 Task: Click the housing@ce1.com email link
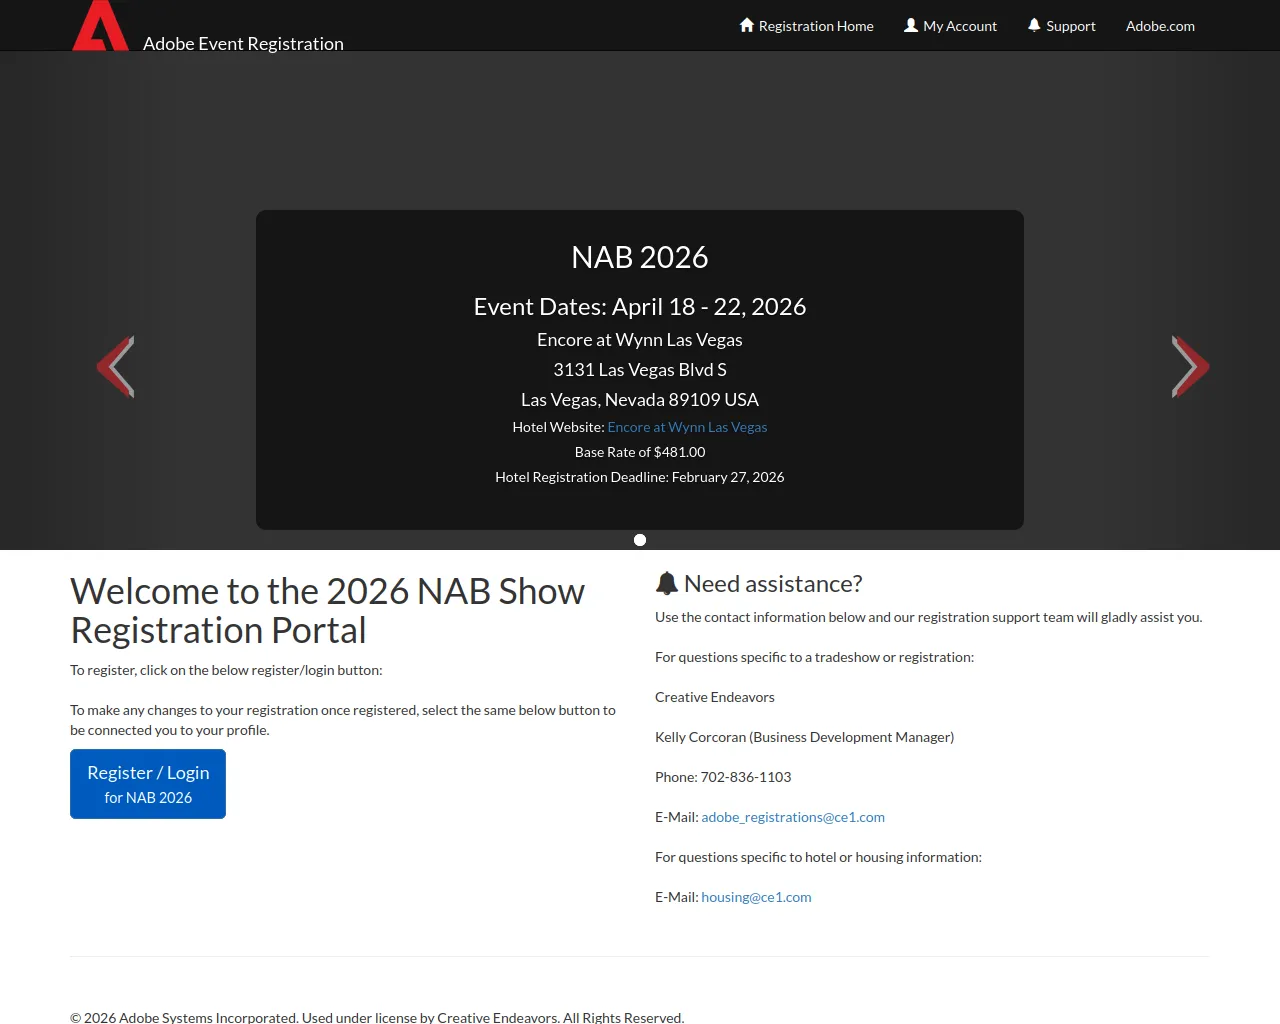click(756, 897)
